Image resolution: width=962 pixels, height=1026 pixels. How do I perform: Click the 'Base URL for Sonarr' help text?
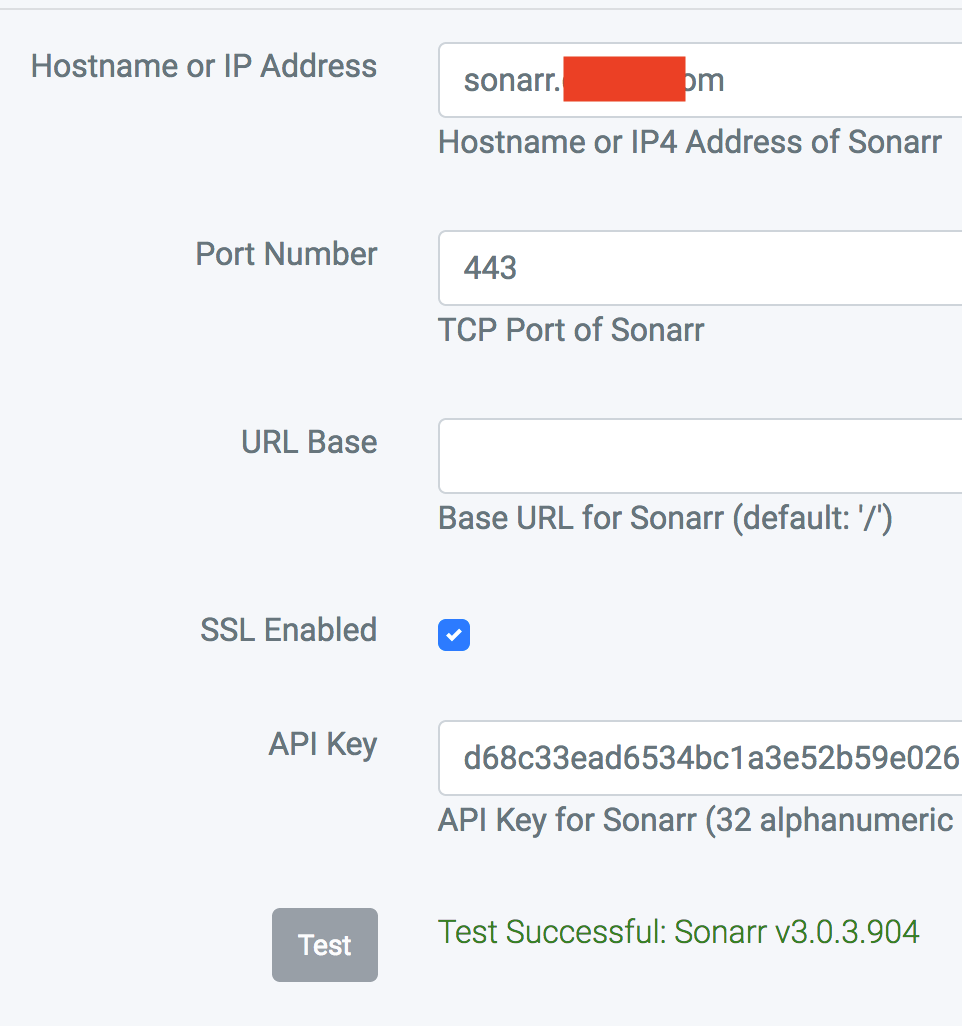click(x=665, y=518)
